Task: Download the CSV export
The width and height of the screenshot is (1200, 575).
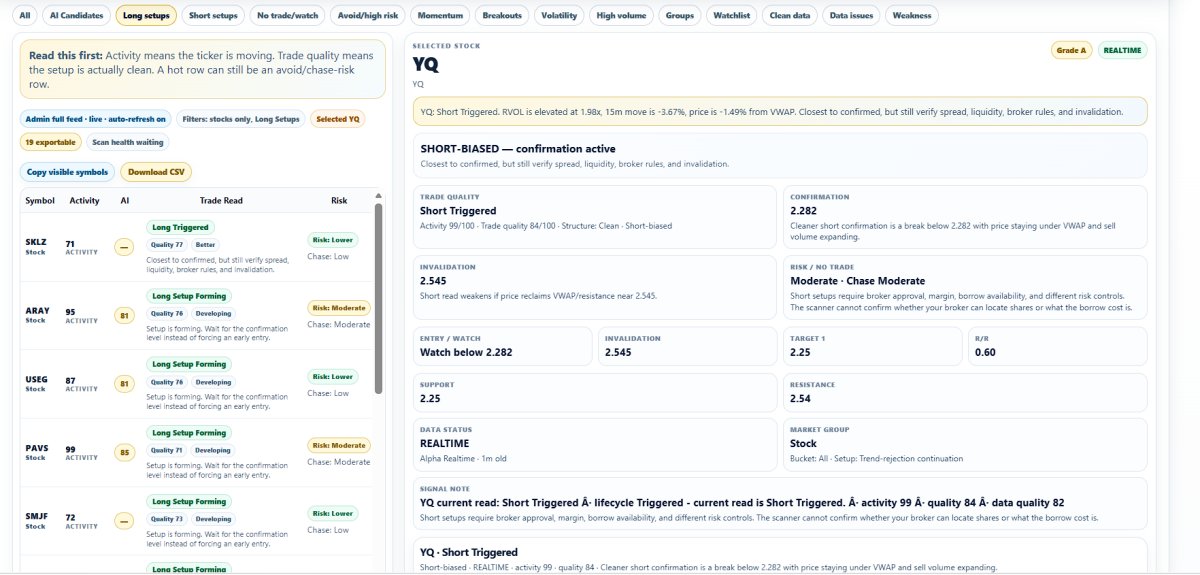Action: point(156,172)
